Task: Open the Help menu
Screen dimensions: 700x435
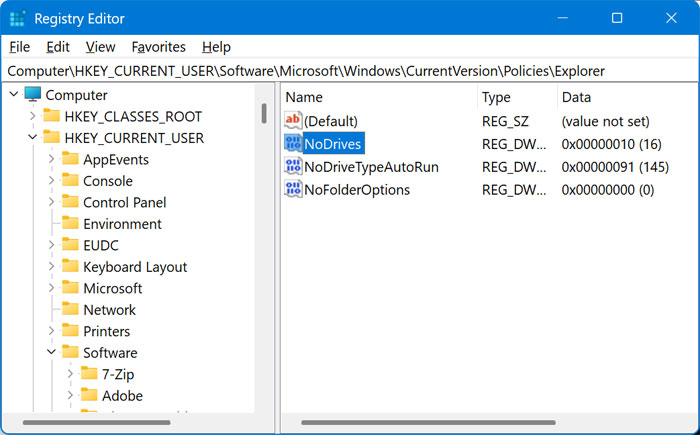Action: pos(216,47)
